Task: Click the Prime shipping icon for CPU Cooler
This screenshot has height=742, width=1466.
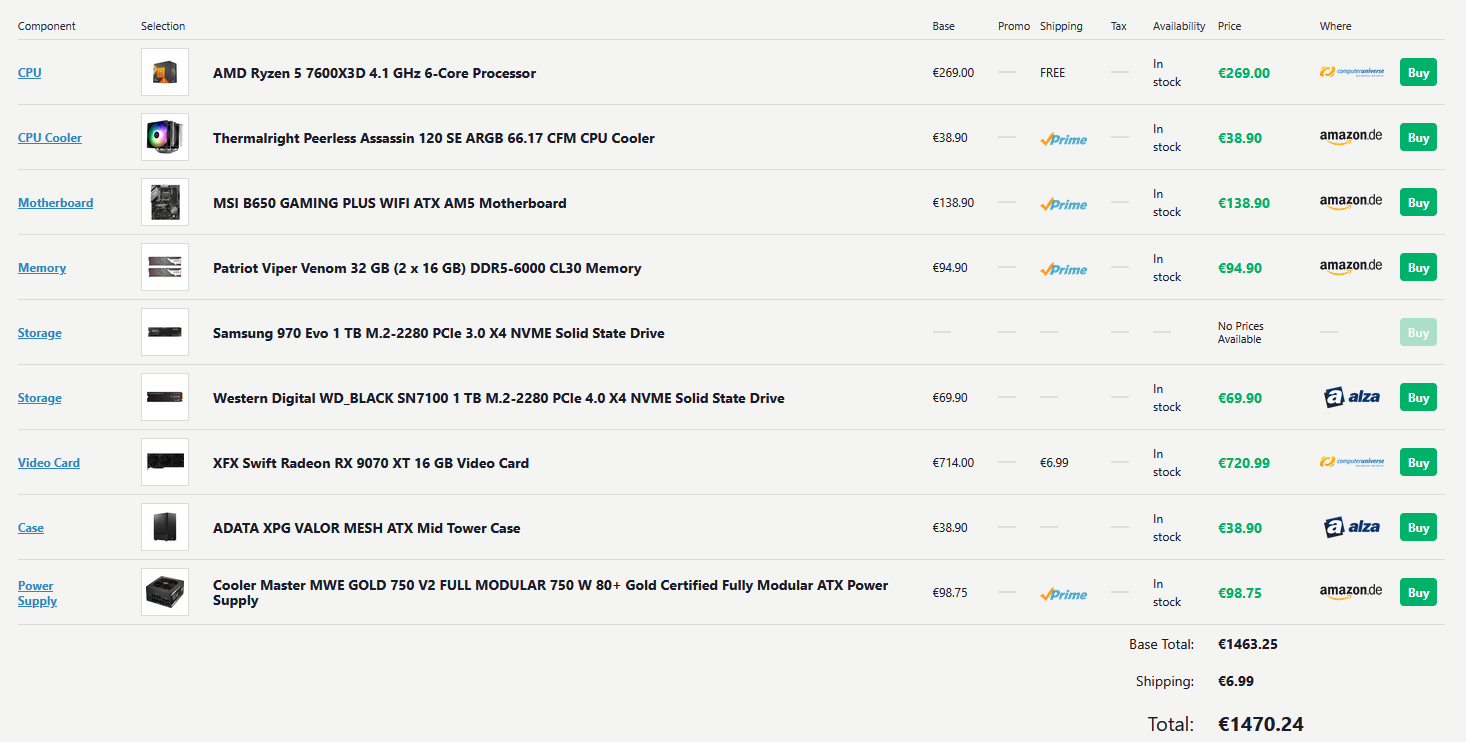Action: (x=1063, y=139)
